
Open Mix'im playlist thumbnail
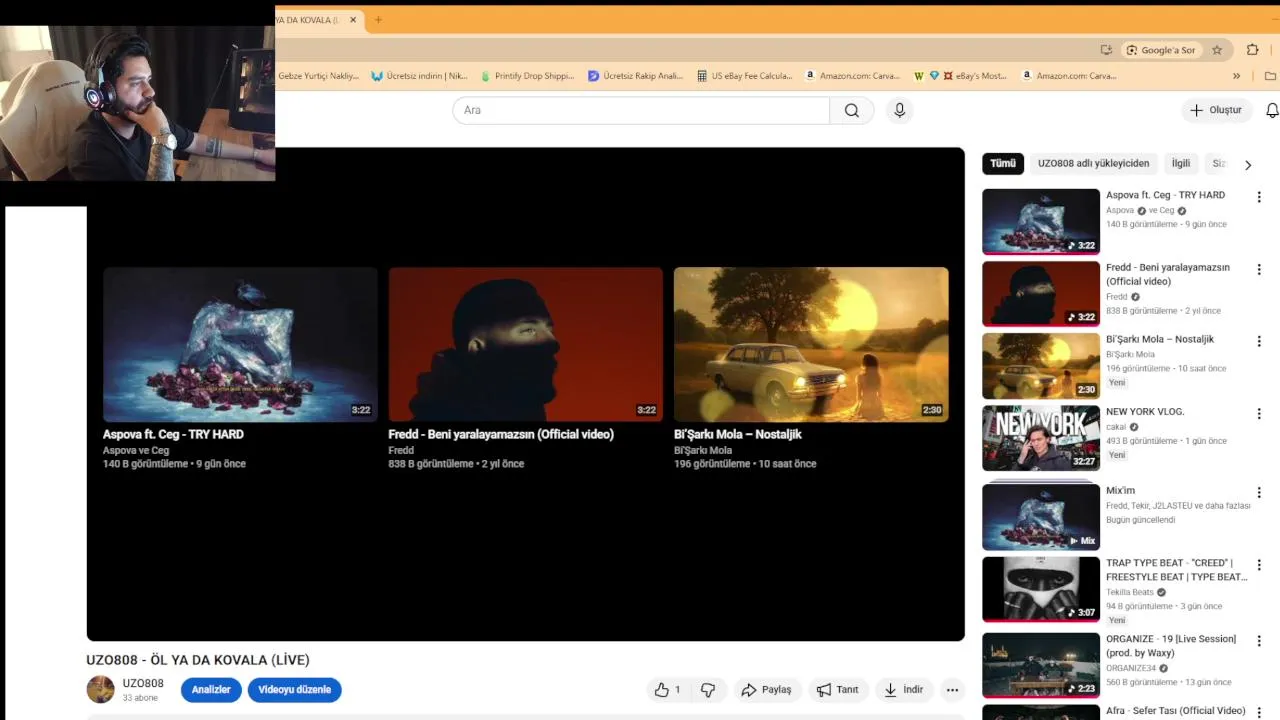tap(1041, 517)
